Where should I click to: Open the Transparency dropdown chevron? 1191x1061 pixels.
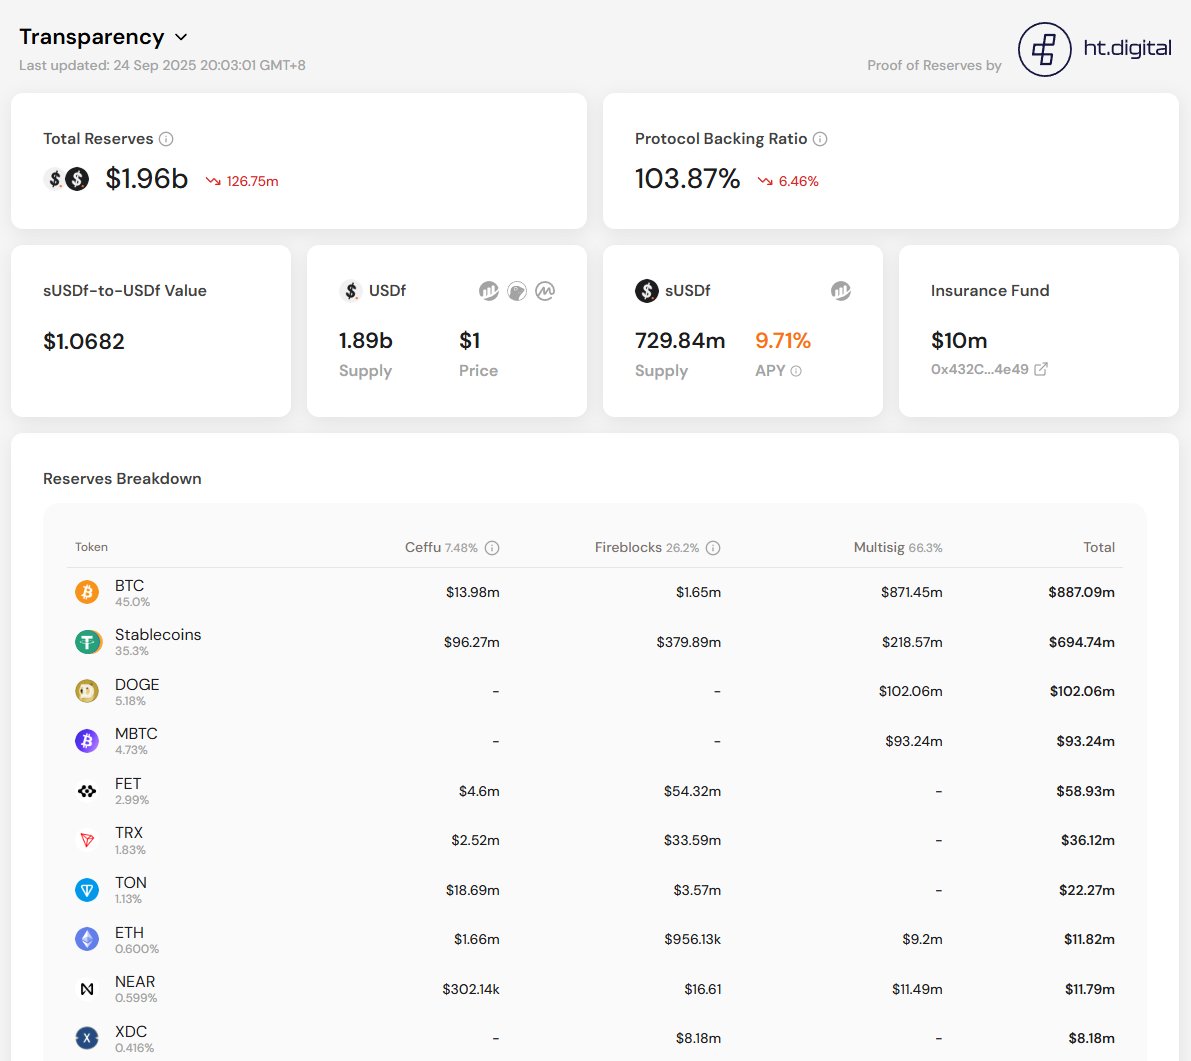(181, 37)
